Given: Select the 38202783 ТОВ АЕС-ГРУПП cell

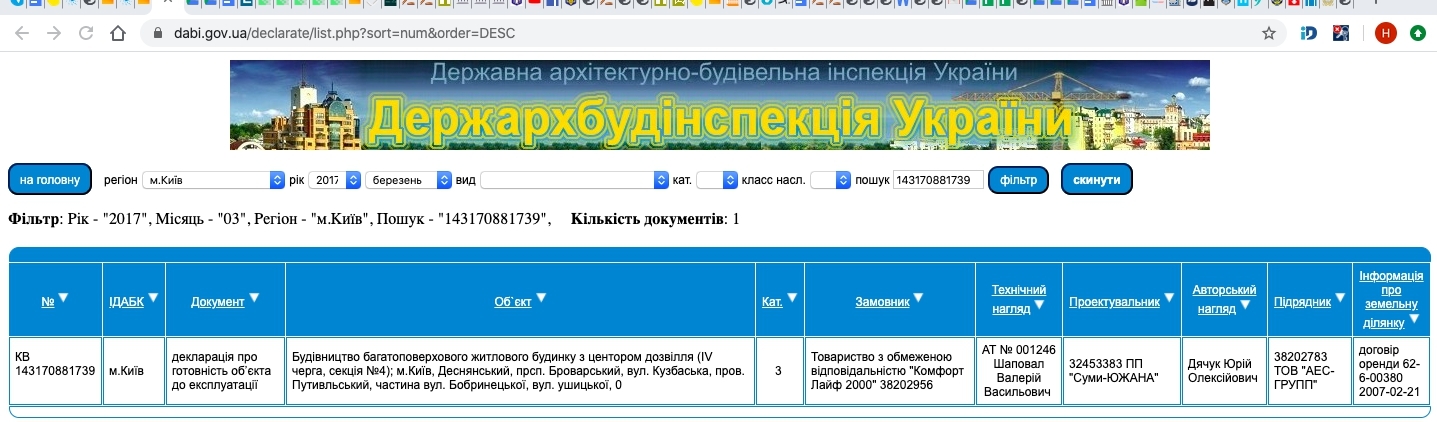Looking at the screenshot, I should tap(1309, 370).
